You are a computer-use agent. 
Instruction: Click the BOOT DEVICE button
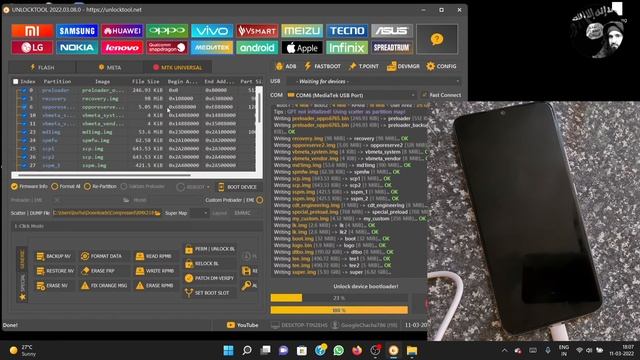(x=238, y=187)
